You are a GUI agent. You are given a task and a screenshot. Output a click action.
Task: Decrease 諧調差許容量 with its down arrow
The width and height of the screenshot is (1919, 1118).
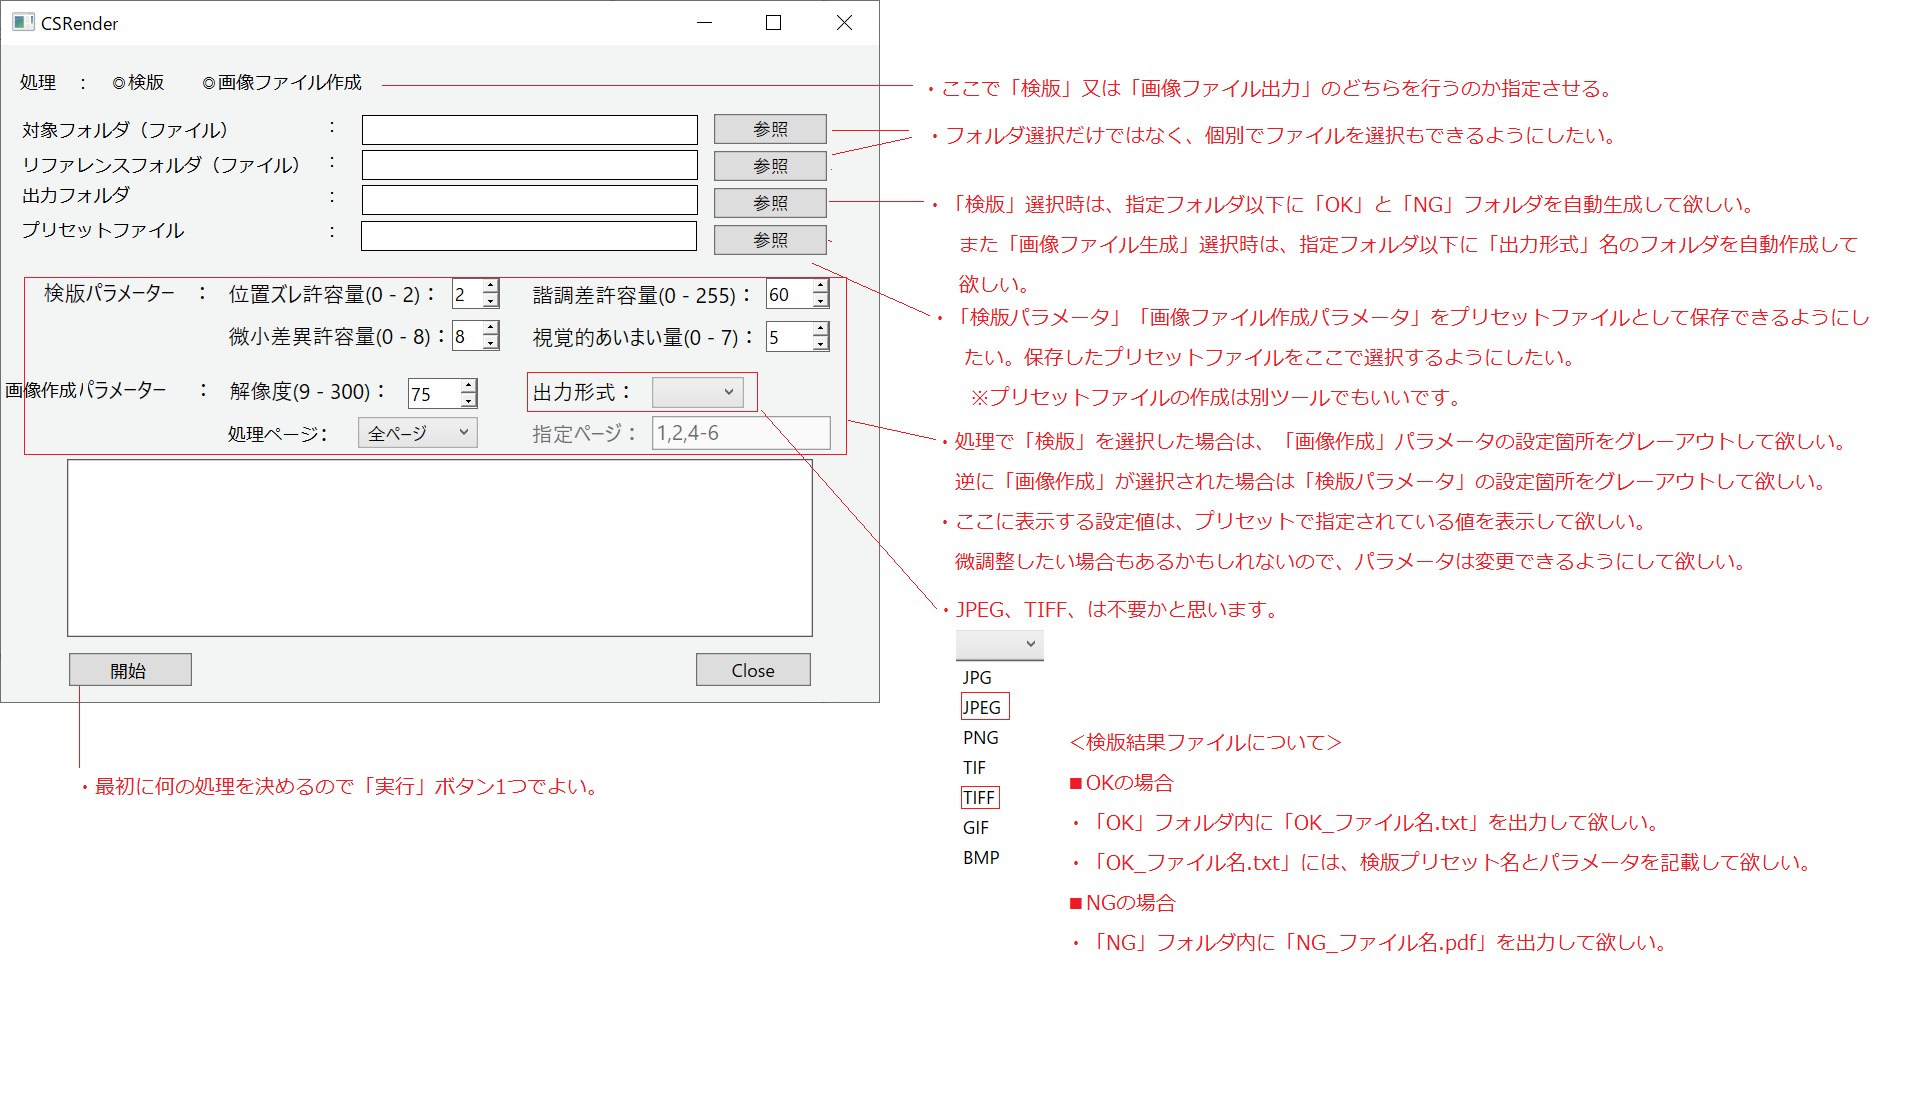tap(818, 301)
